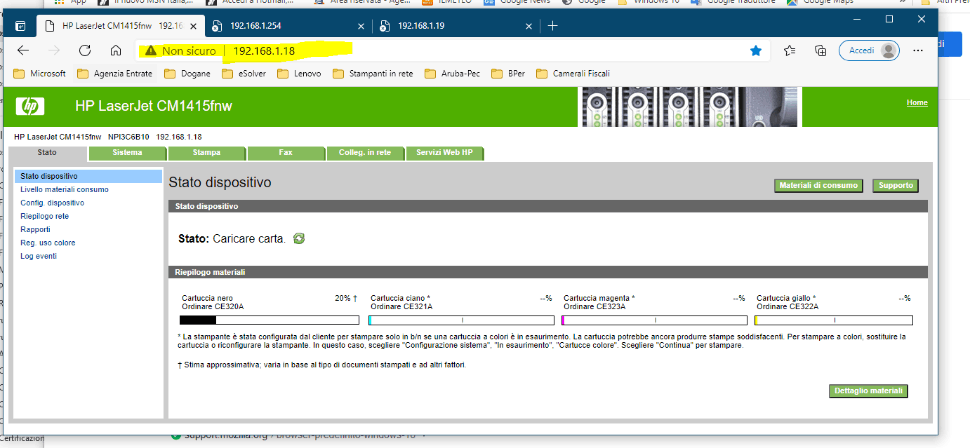
Task: Open the Stampa tab
Action: 207,153
